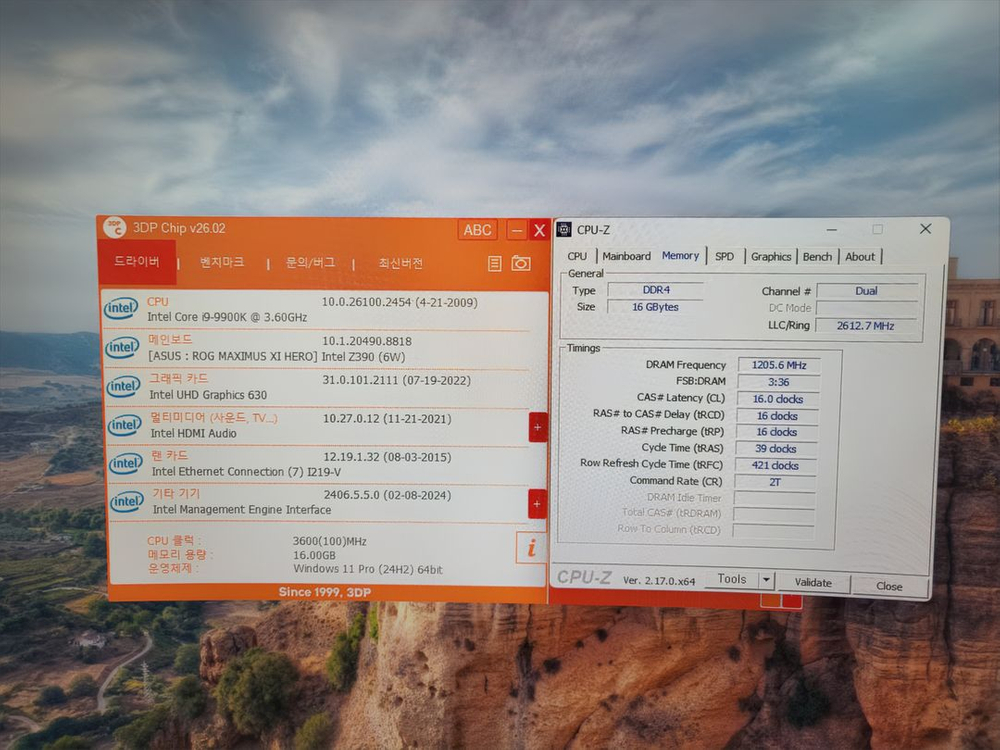Click 'Intel Core i9-9900K @ 3.60GHz' text
1000x750 pixels.
[x=227, y=317]
